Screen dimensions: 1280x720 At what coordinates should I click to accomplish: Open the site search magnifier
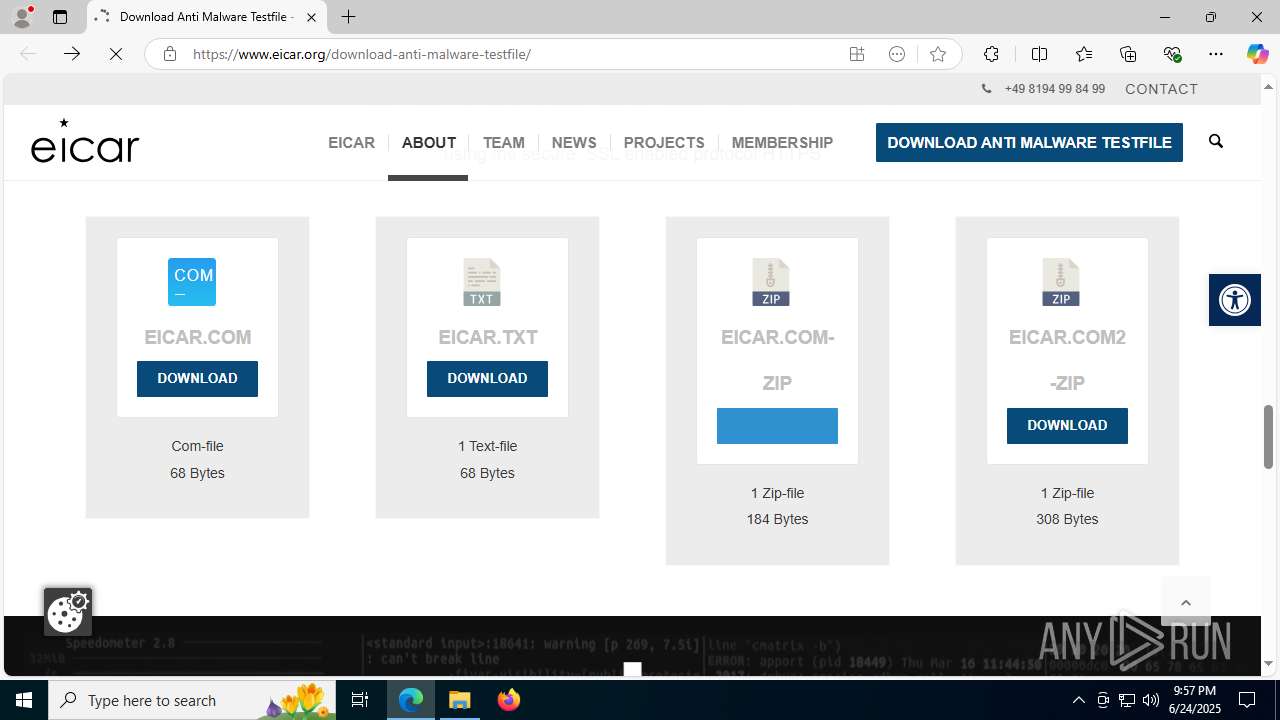1216,141
